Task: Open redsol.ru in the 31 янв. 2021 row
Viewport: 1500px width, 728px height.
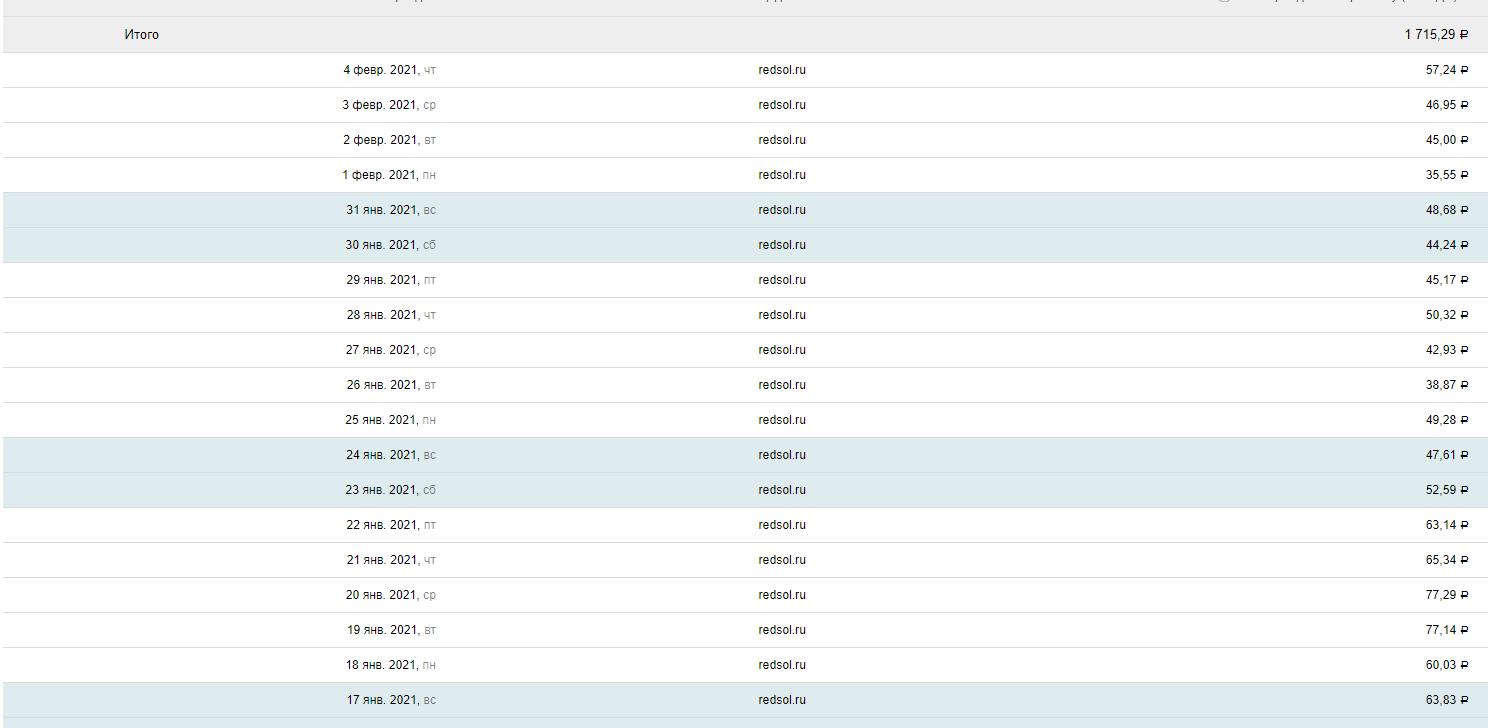Action: (x=781, y=210)
